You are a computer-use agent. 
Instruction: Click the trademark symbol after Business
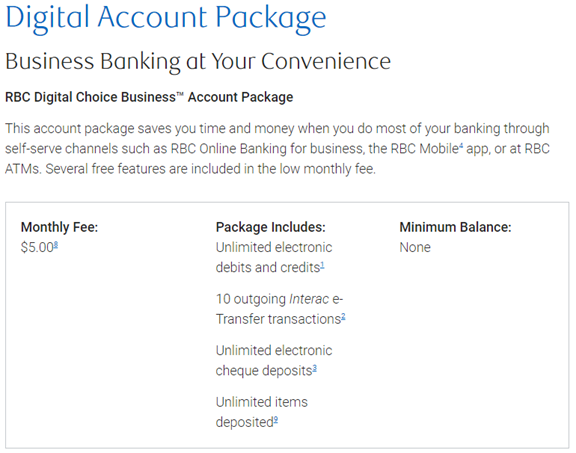click(180, 95)
